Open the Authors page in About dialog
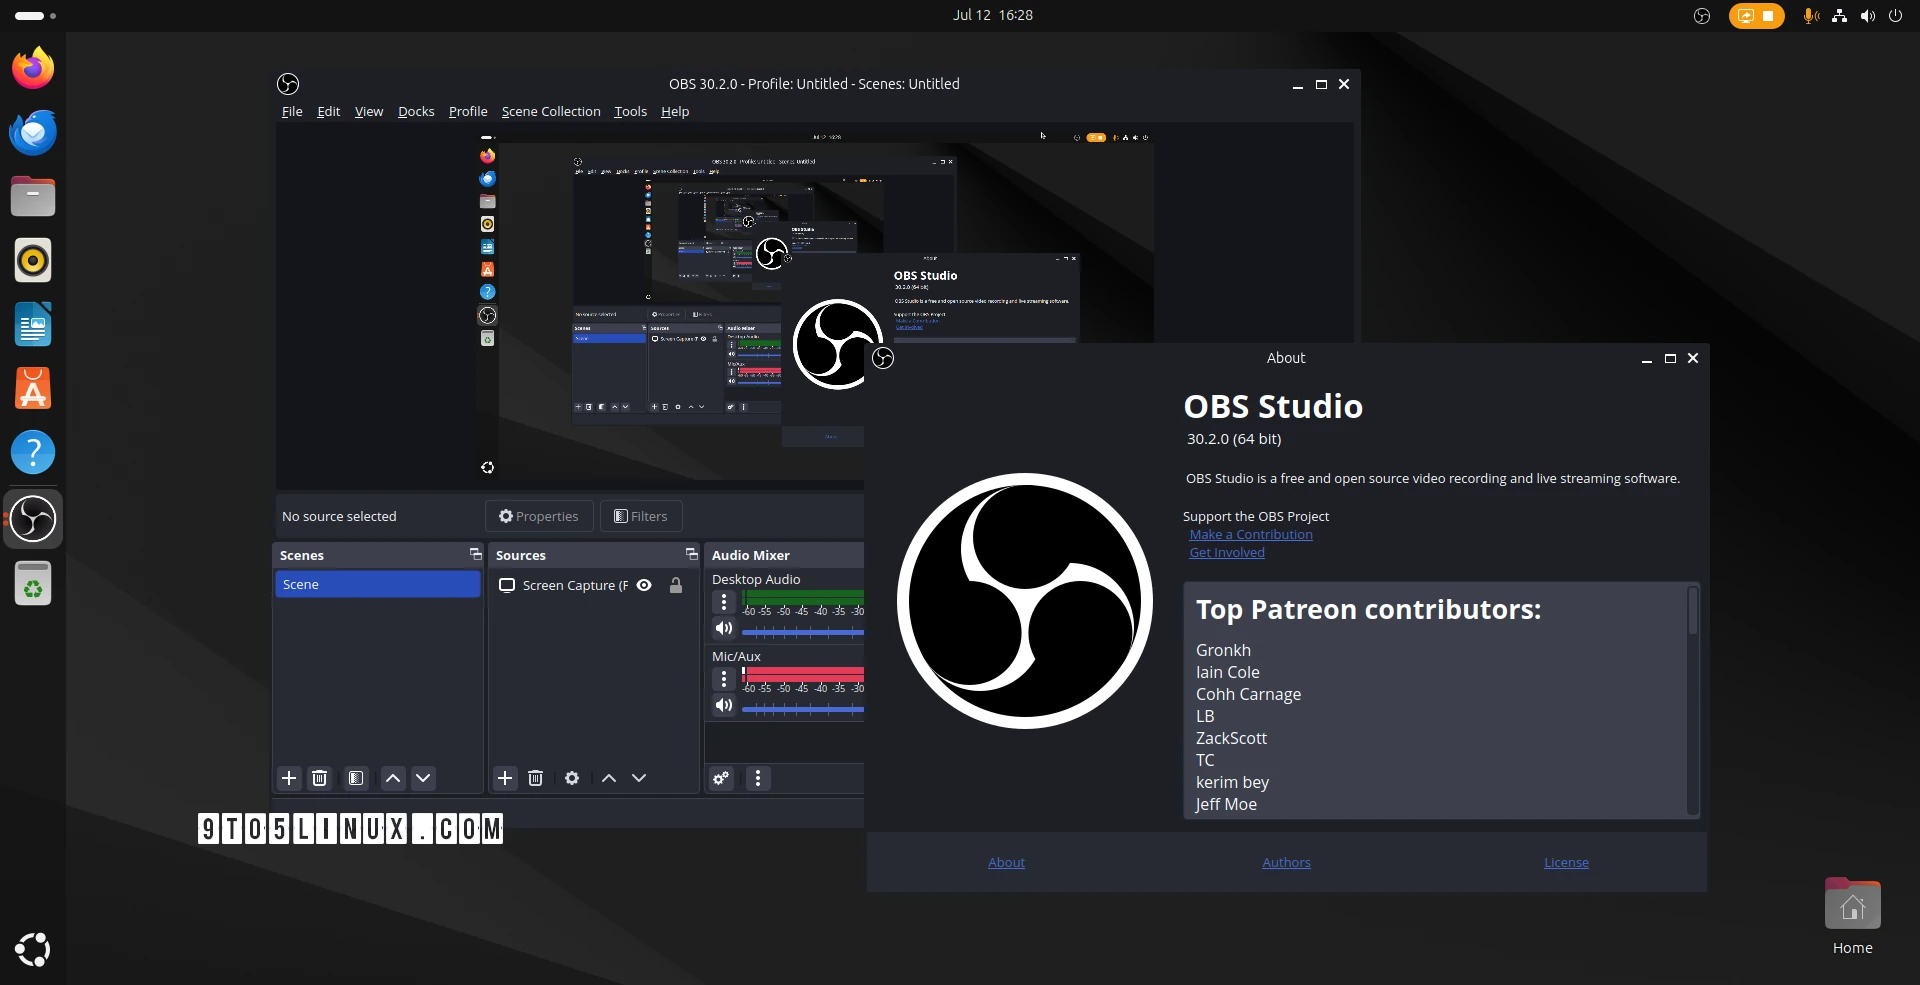Screen dimensions: 1920x985 pos(1285,862)
